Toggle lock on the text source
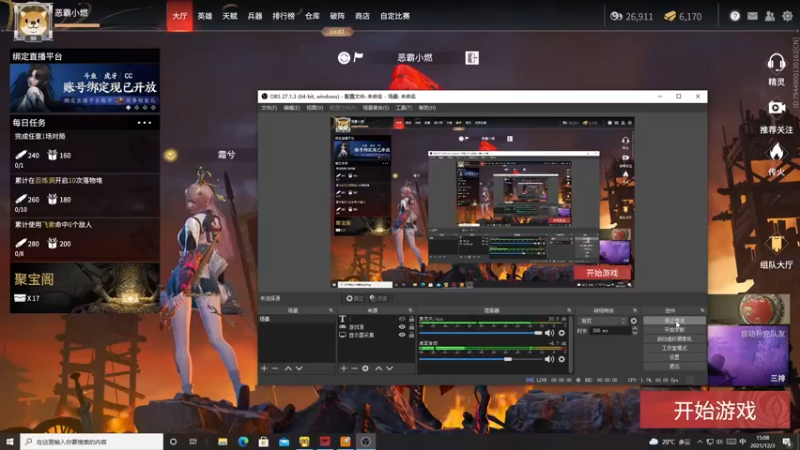Viewport: 800px width, 450px height. pyautogui.click(x=411, y=319)
